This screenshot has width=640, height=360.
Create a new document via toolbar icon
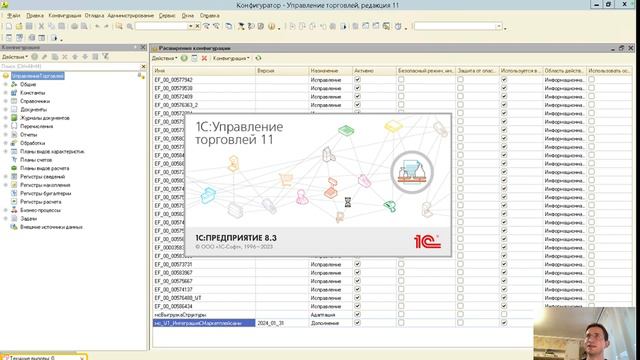pyautogui.click(x=9, y=26)
